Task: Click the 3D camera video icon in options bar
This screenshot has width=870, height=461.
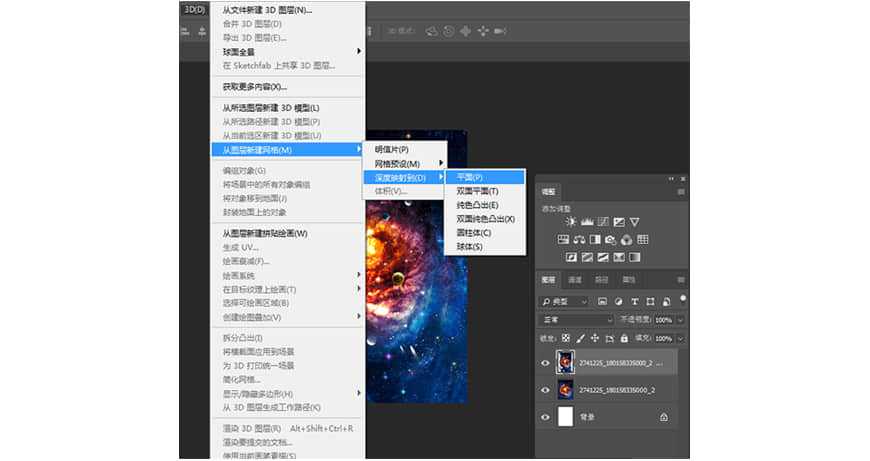Action: (501, 31)
